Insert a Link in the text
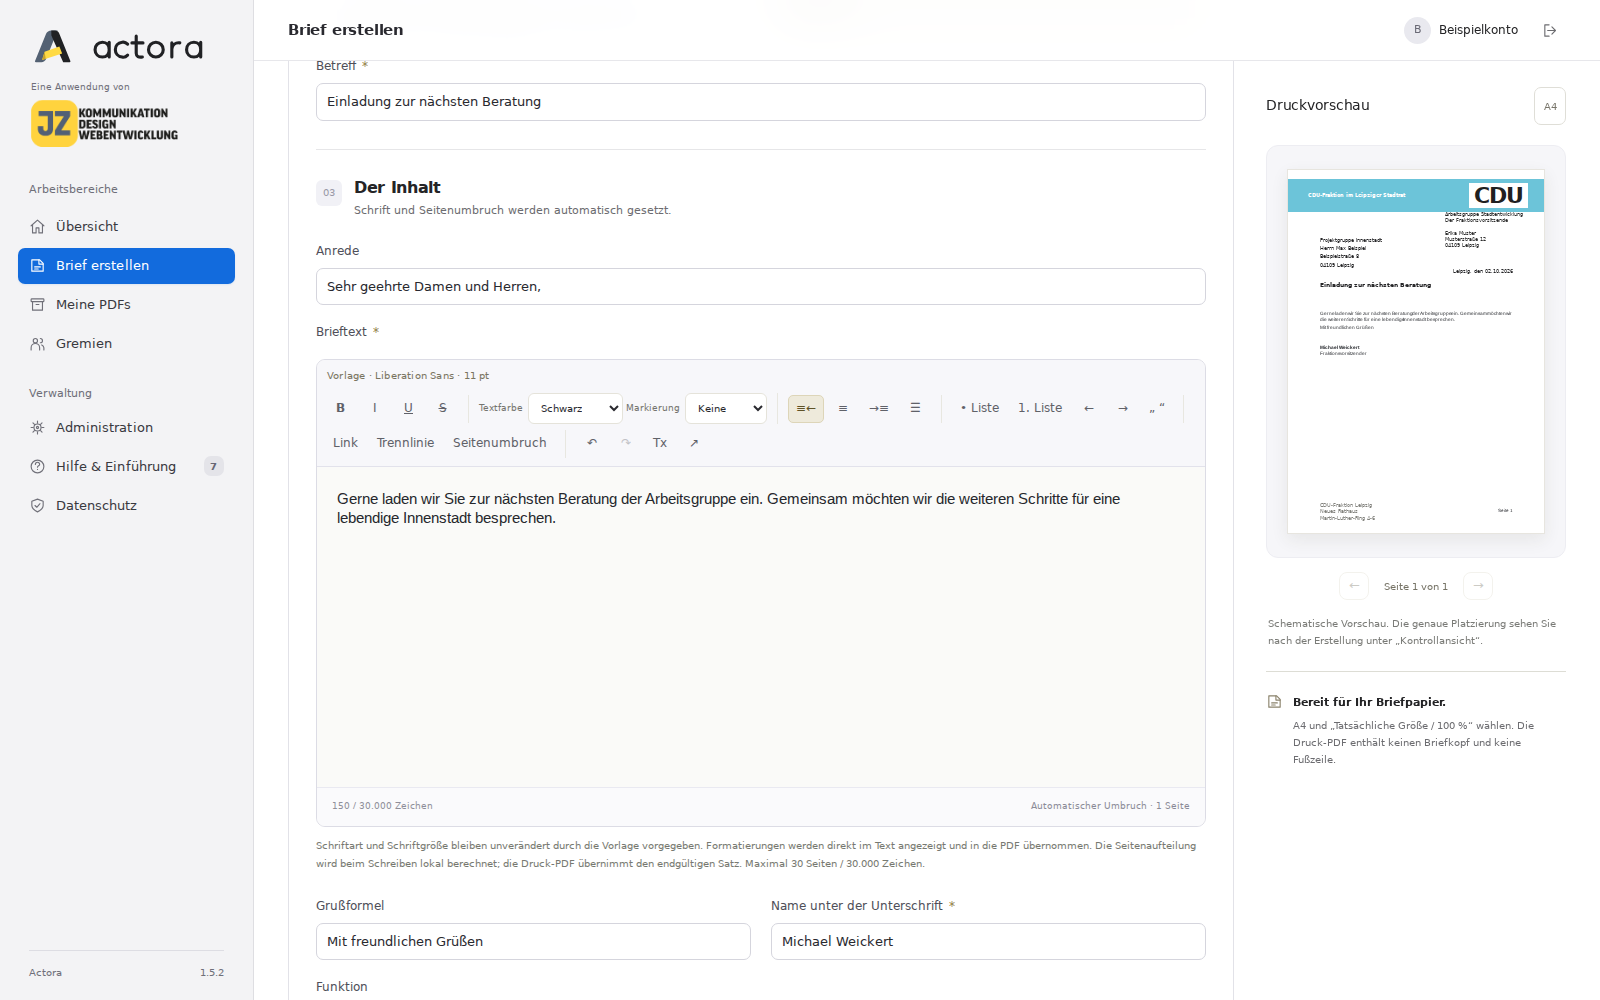 click(x=345, y=443)
